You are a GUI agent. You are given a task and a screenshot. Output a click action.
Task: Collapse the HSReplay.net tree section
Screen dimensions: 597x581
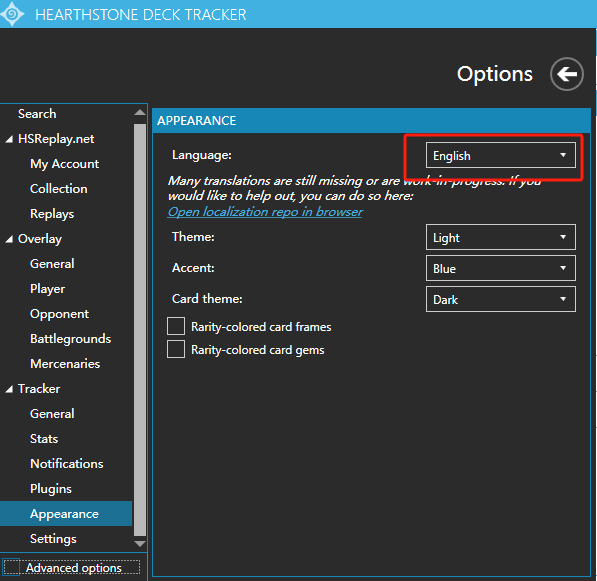click(9, 139)
